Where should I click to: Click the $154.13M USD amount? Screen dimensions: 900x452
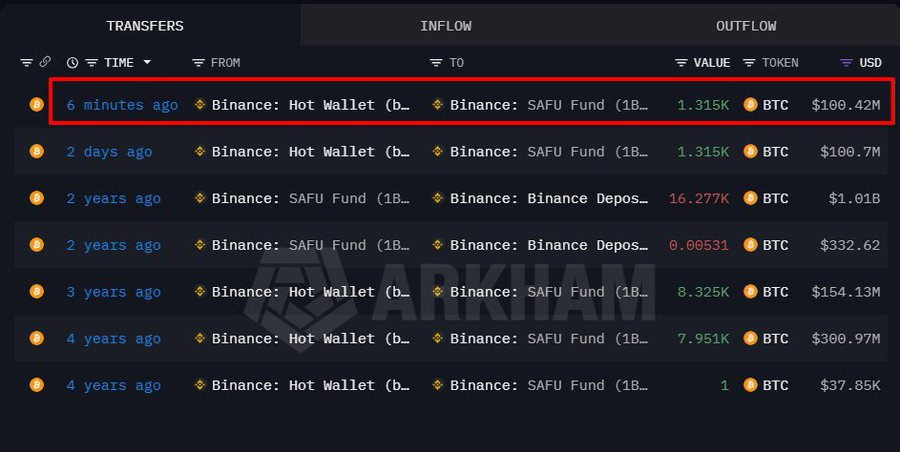[845, 292]
